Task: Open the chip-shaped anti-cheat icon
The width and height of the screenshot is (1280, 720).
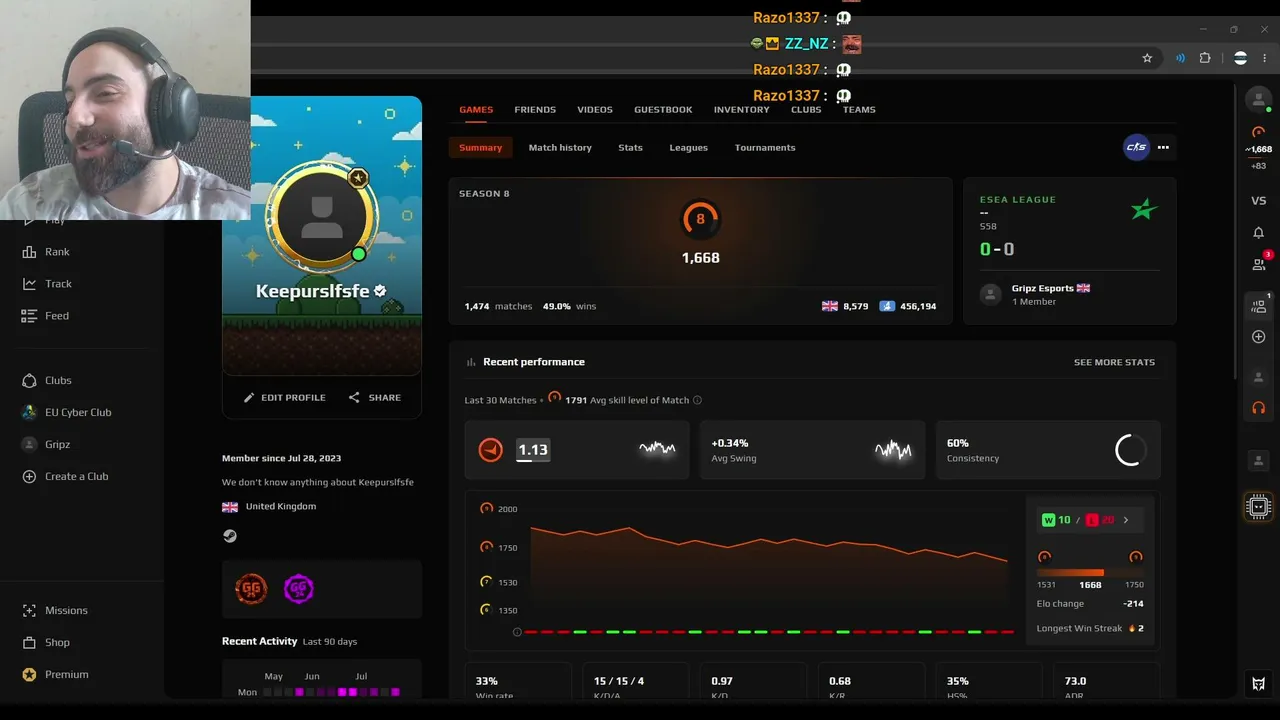Action: (x=1259, y=507)
